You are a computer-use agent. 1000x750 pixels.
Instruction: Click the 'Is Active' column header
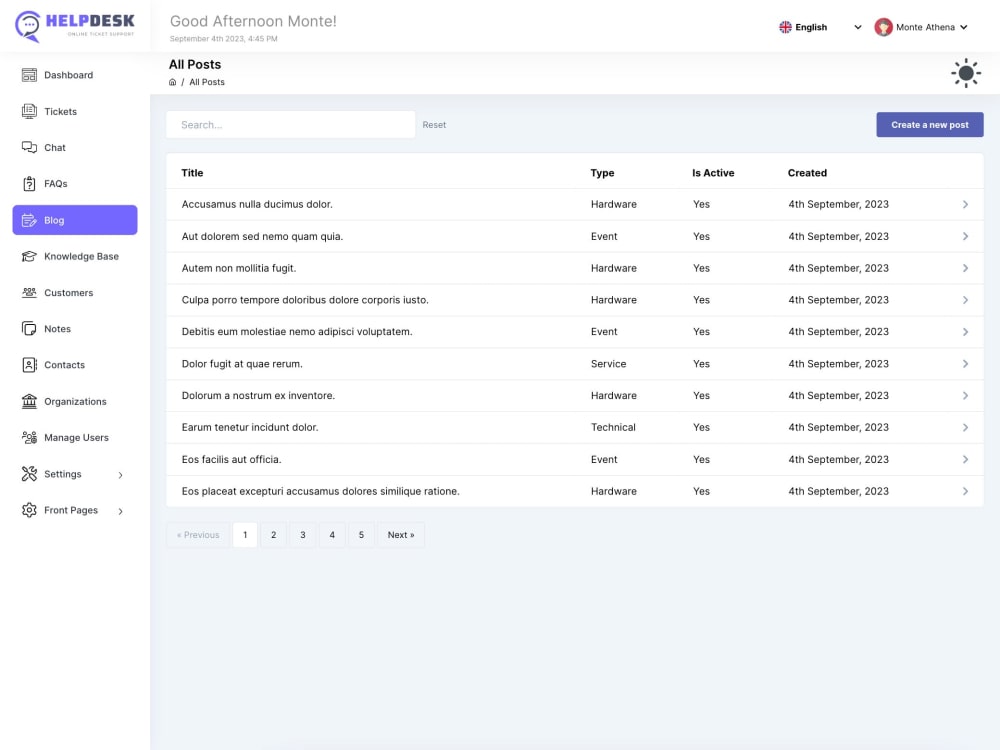click(x=713, y=173)
